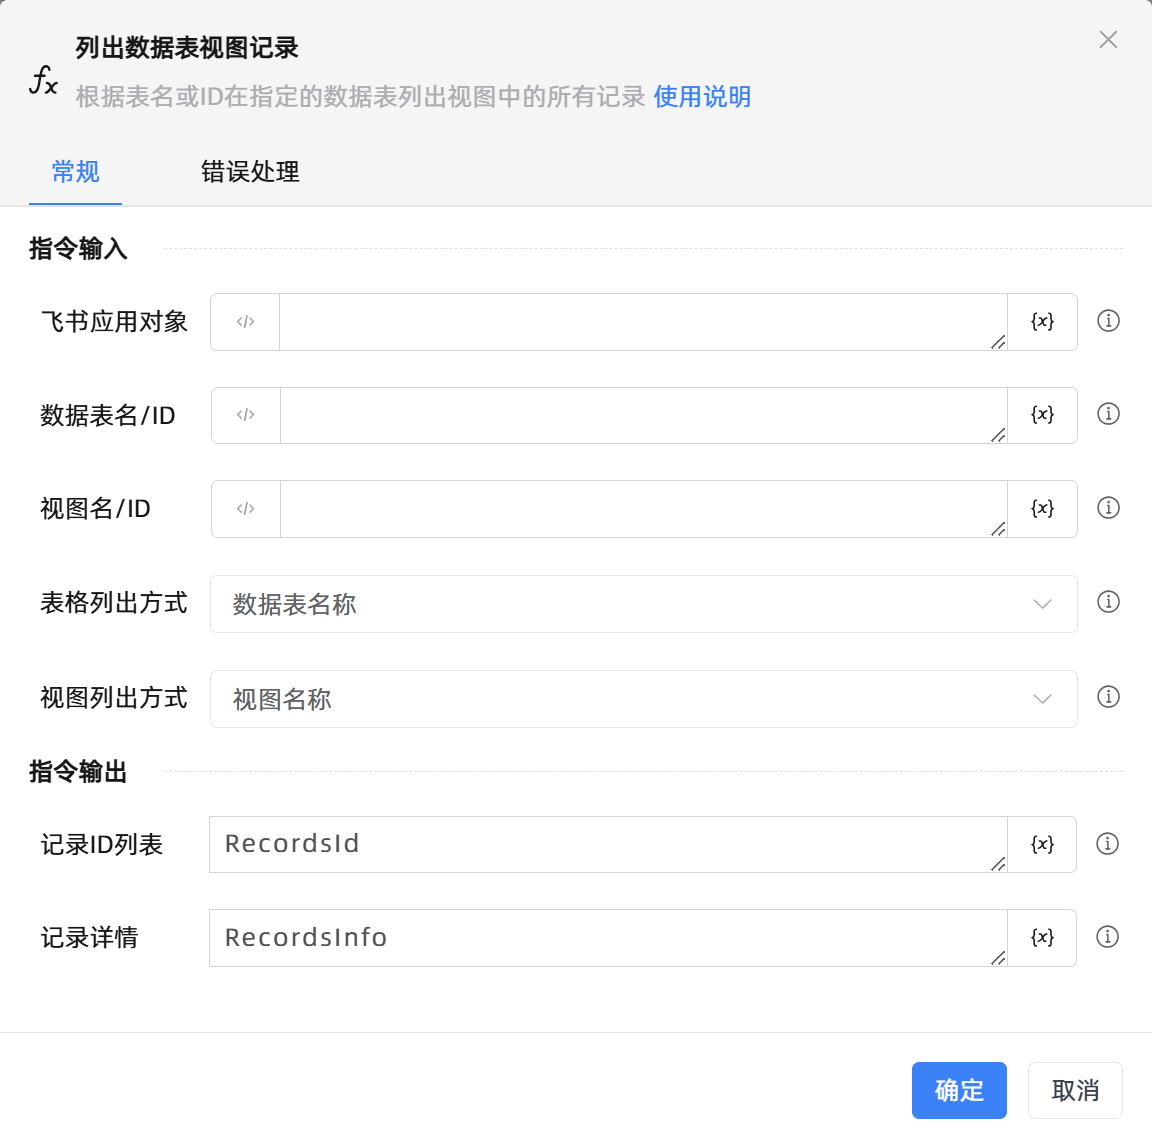
Task: Switch to the 常规 tab
Action: 75,172
